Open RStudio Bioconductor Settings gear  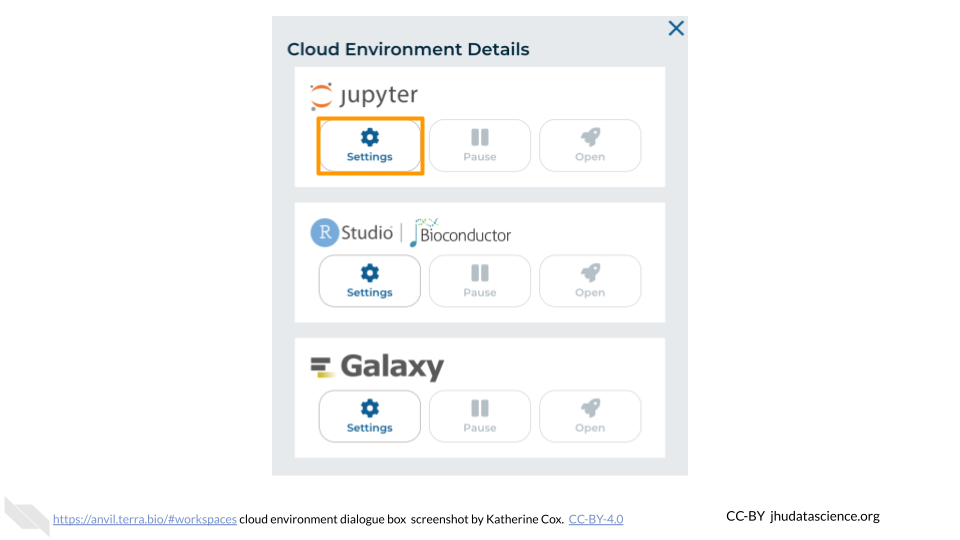click(x=370, y=281)
